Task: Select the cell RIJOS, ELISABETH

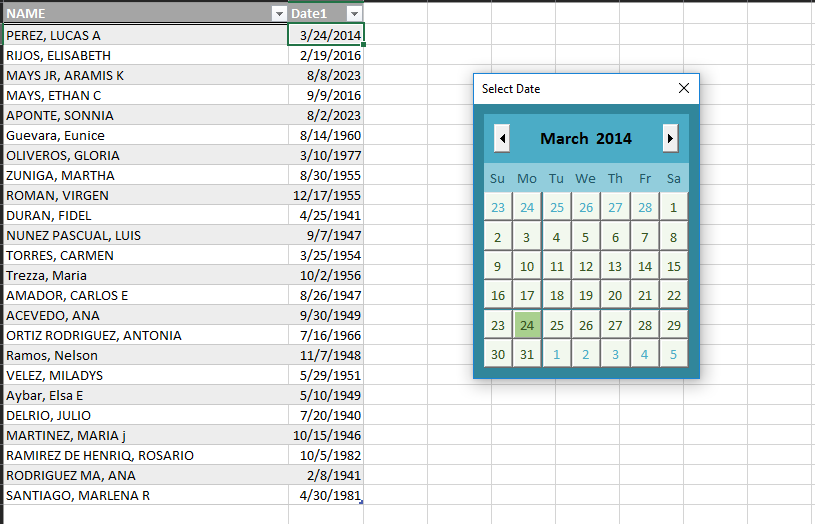Action: coord(146,55)
